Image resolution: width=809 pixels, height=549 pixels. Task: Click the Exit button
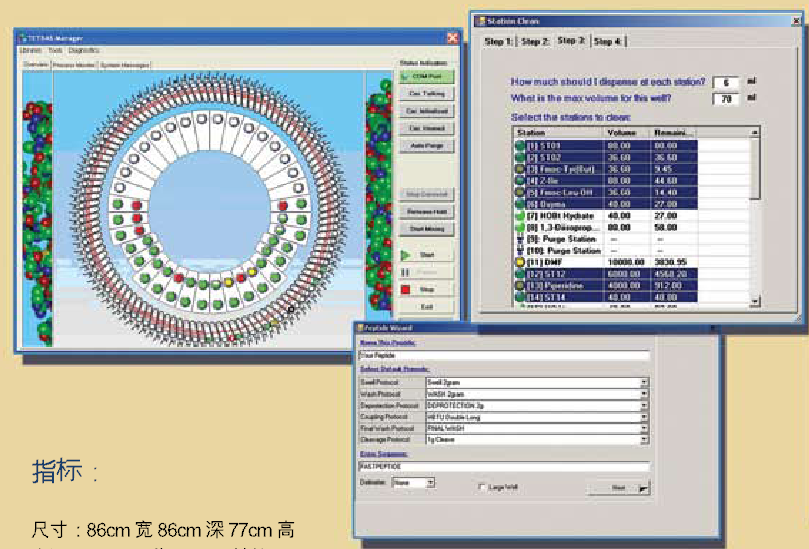click(x=427, y=307)
